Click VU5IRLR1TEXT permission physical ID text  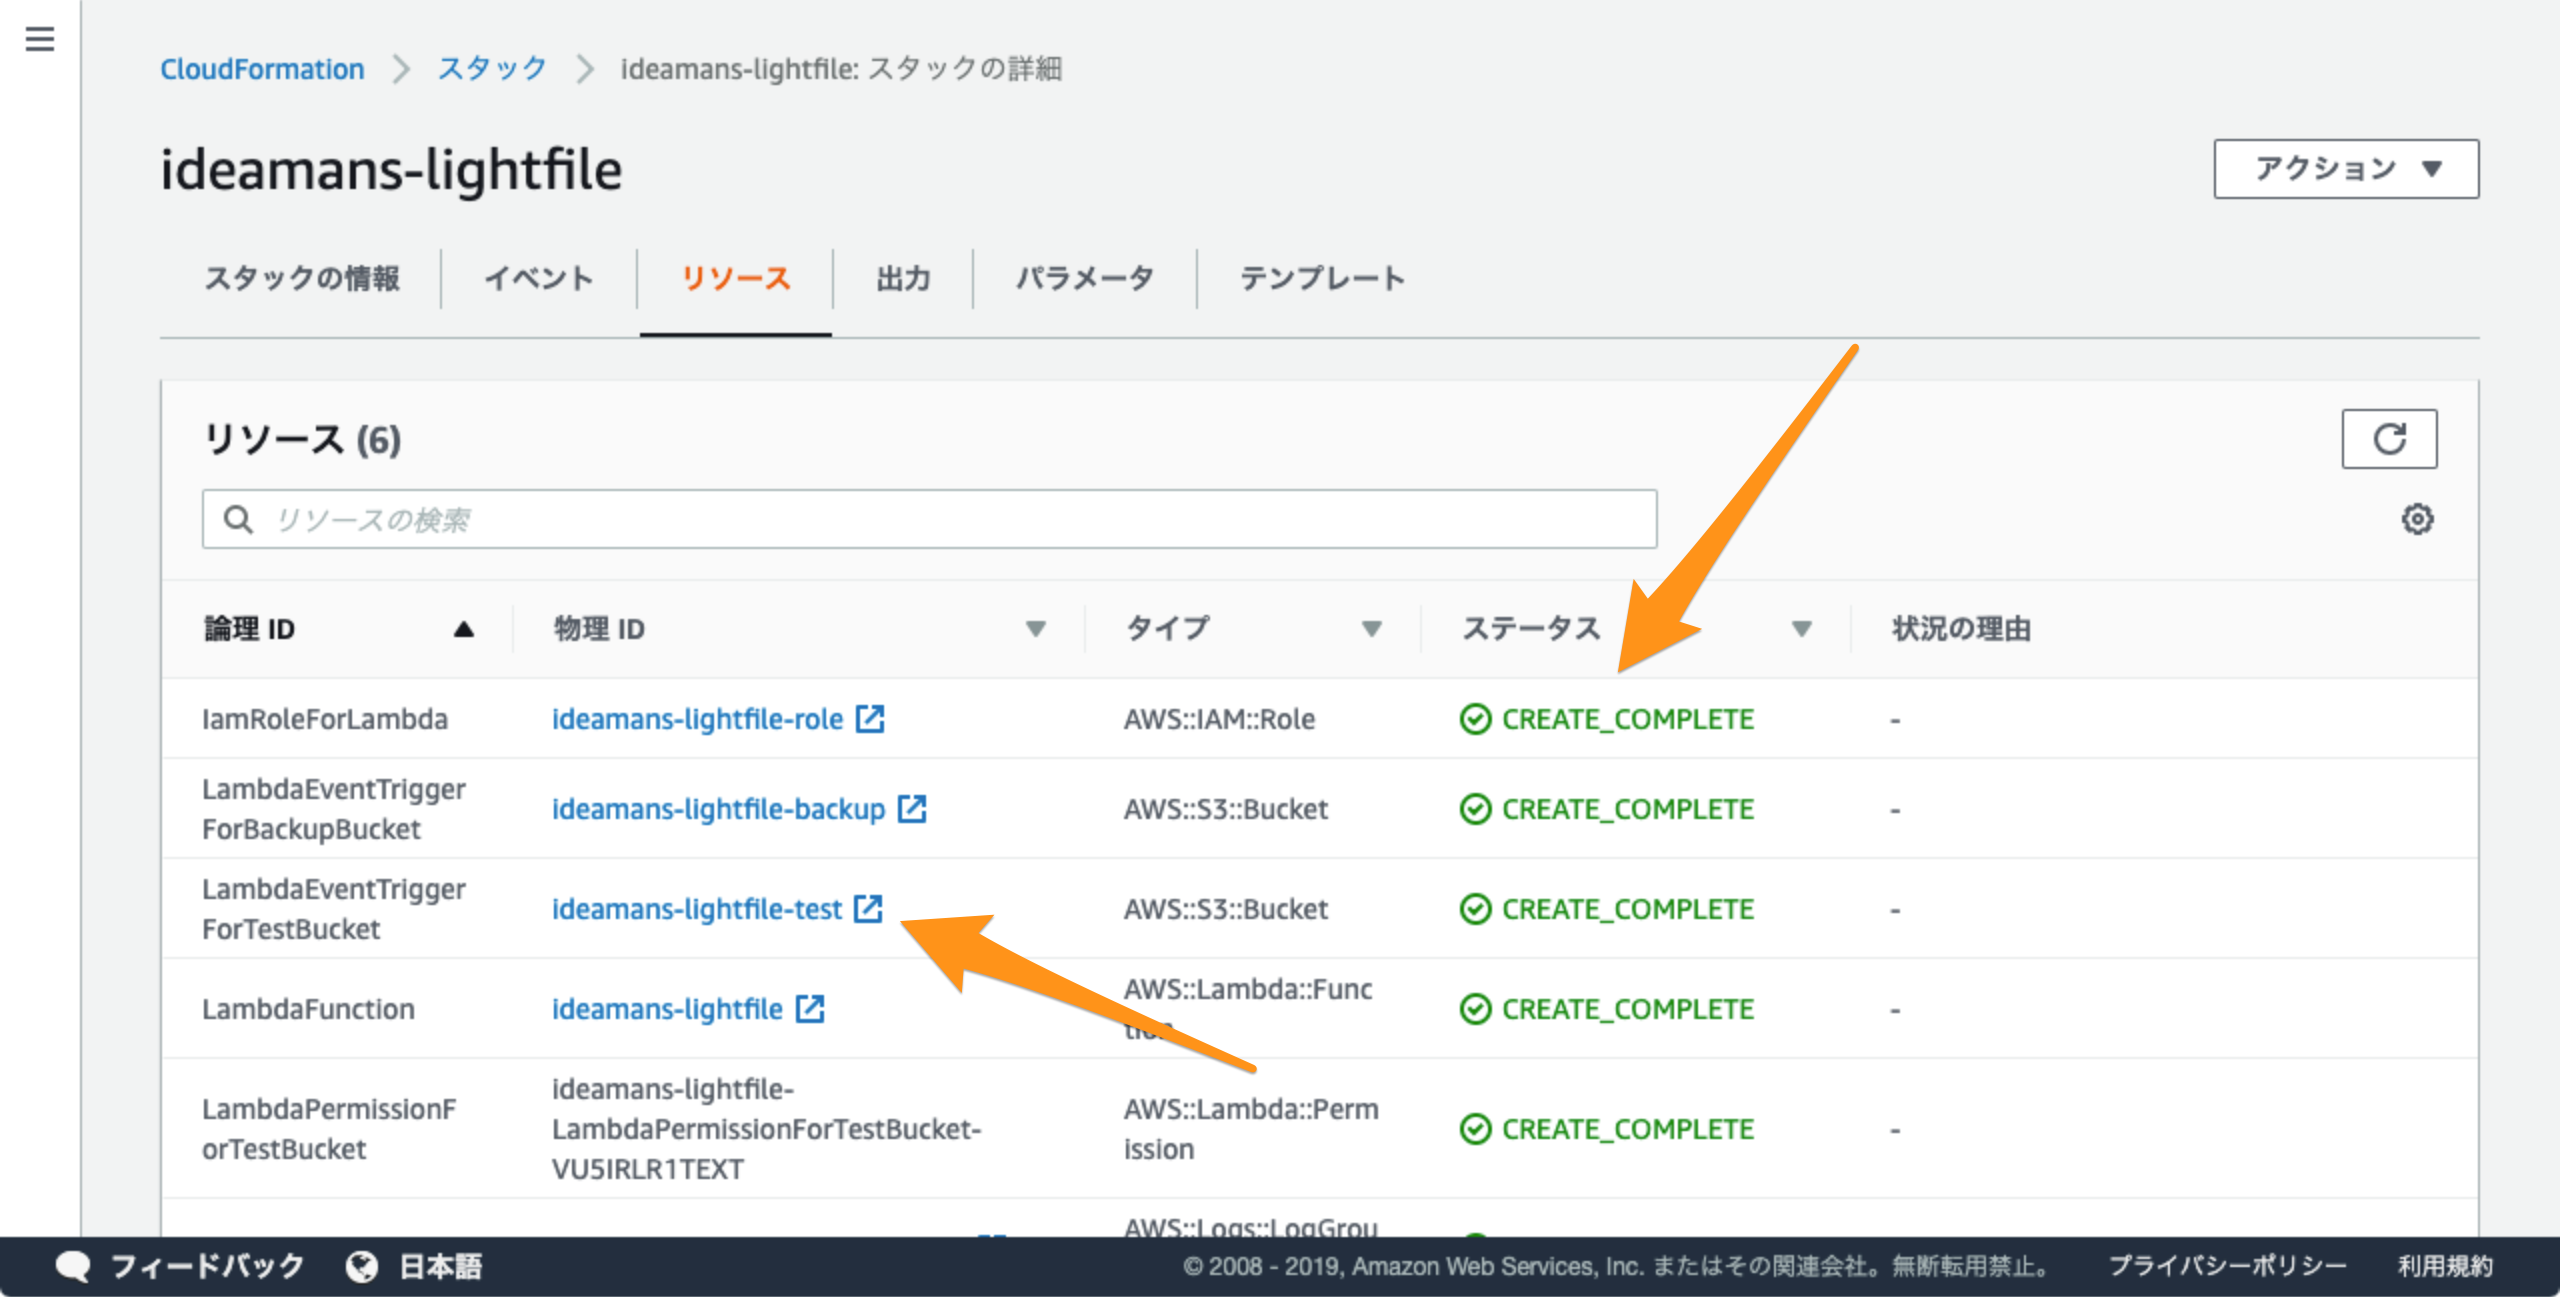tap(648, 1169)
